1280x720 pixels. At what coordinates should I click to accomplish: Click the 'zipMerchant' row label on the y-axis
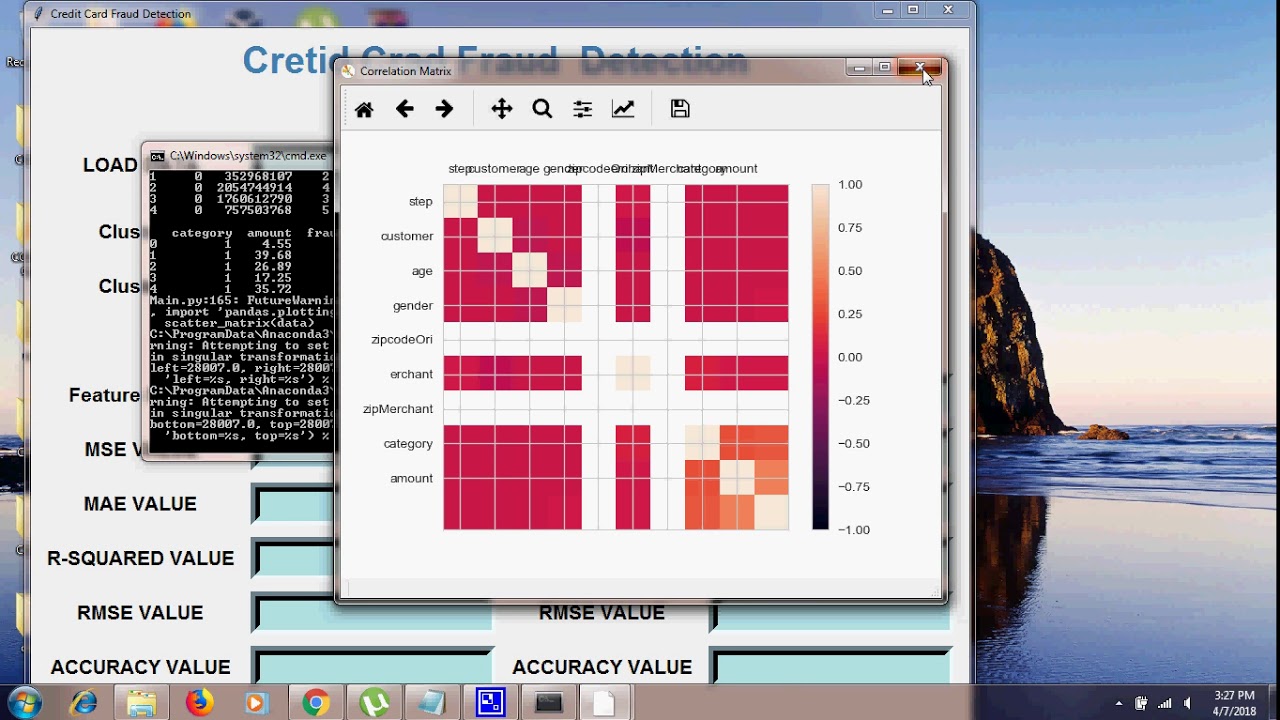coord(398,409)
